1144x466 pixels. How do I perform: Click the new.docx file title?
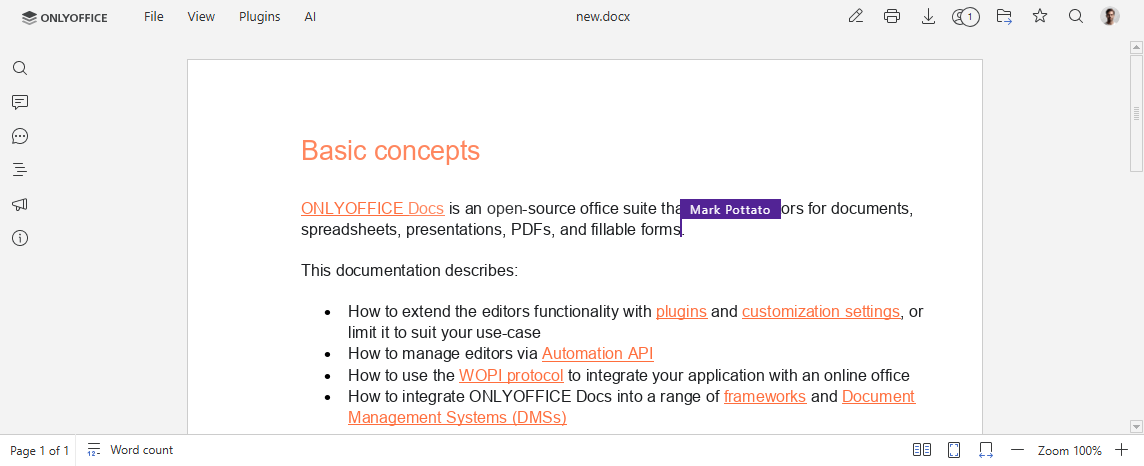click(x=603, y=17)
